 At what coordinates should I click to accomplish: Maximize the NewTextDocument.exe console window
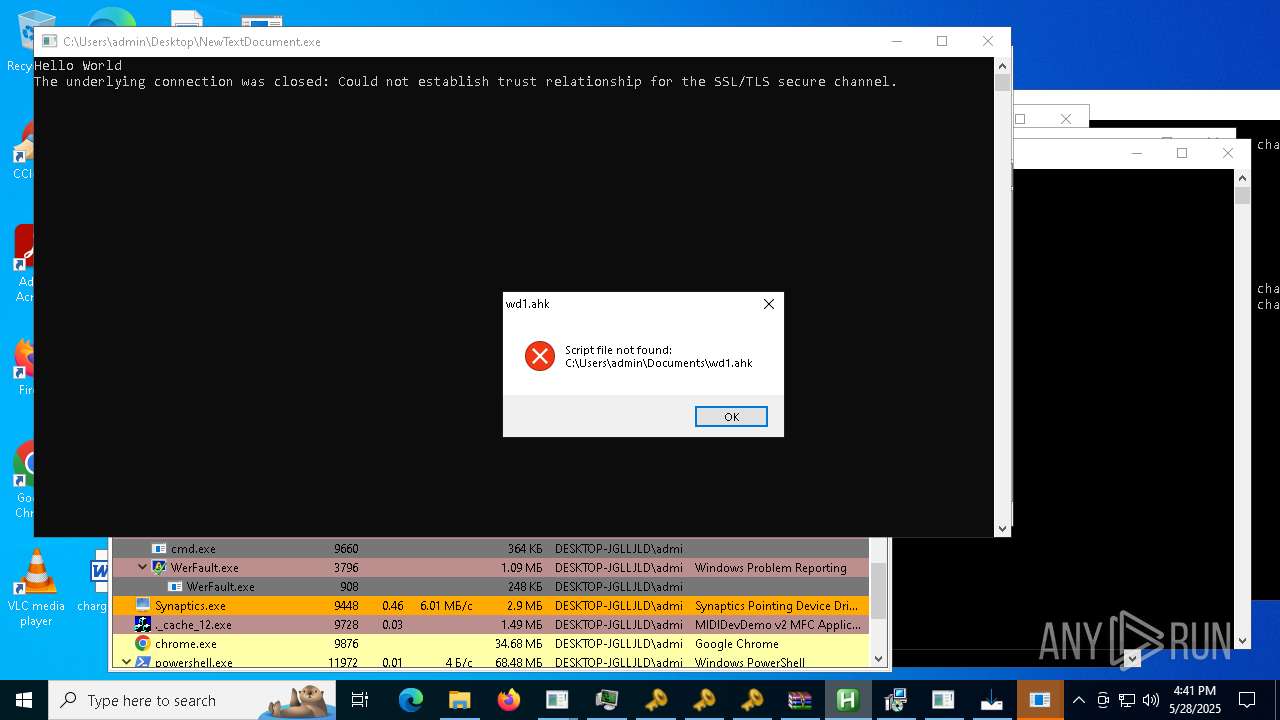click(x=942, y=41)
